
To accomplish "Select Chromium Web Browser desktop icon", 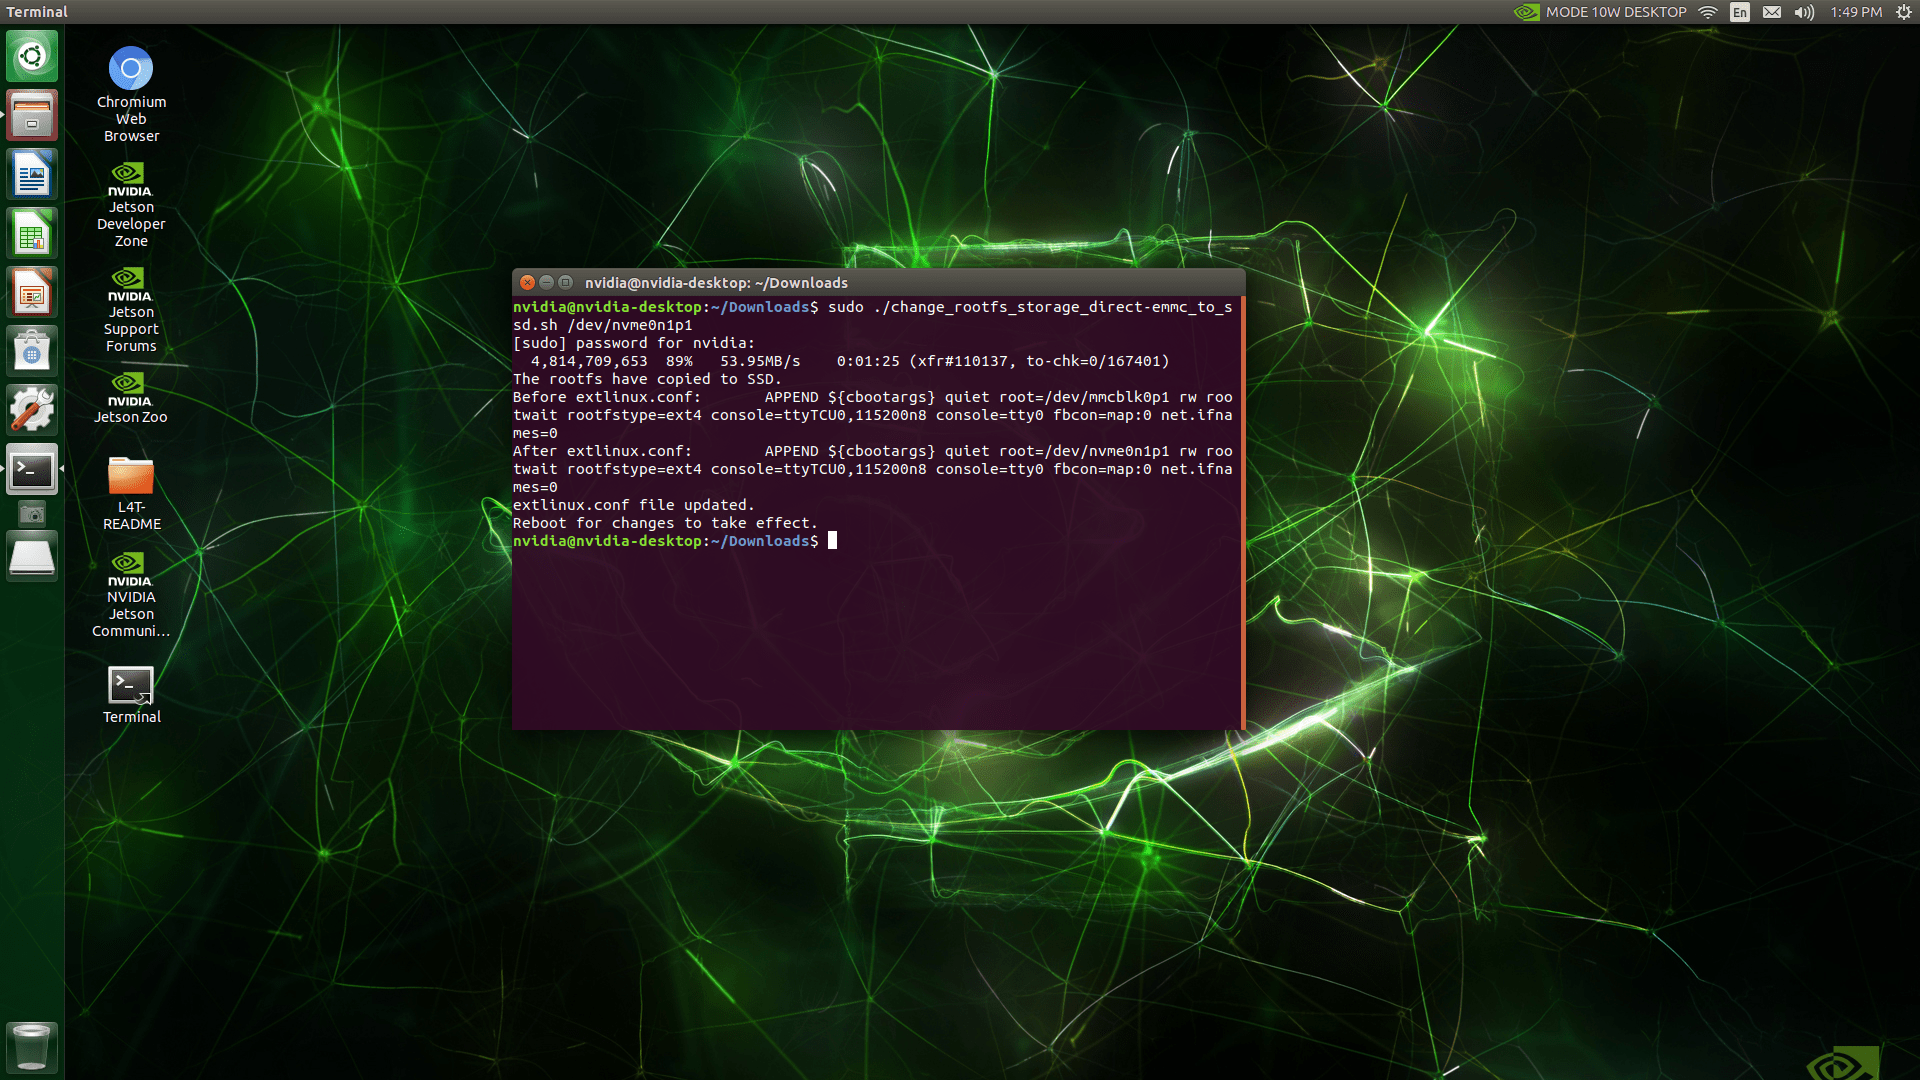I will pos(131,70).
